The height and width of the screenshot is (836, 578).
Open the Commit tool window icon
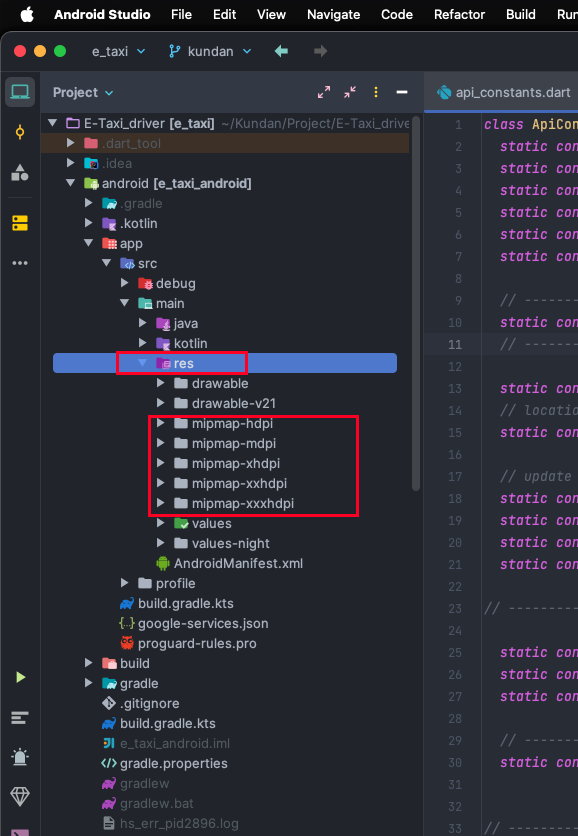tap(20, 132)
